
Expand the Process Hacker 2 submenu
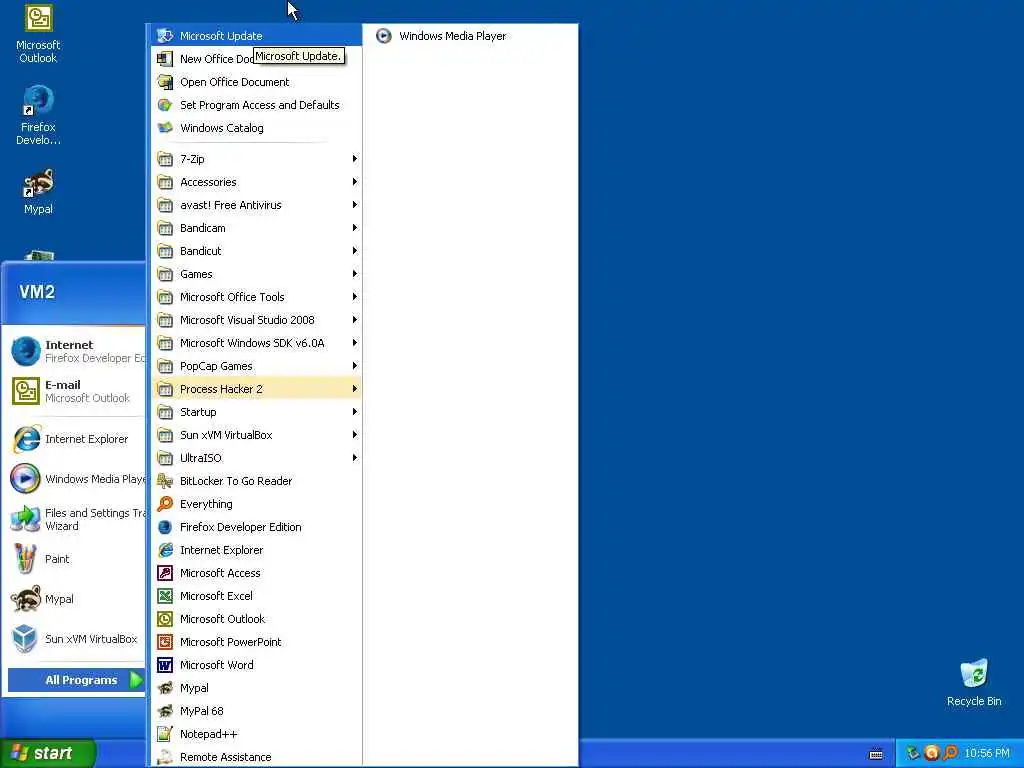(257, 389)
